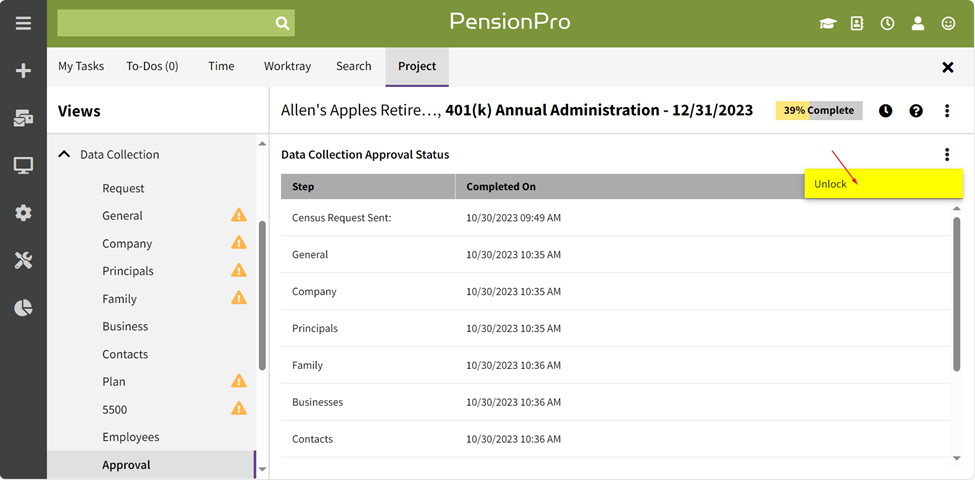Click the magnifier search icon
Viewport: 975px width, 480px height.
pyautogui.click(x=282, y=24)
